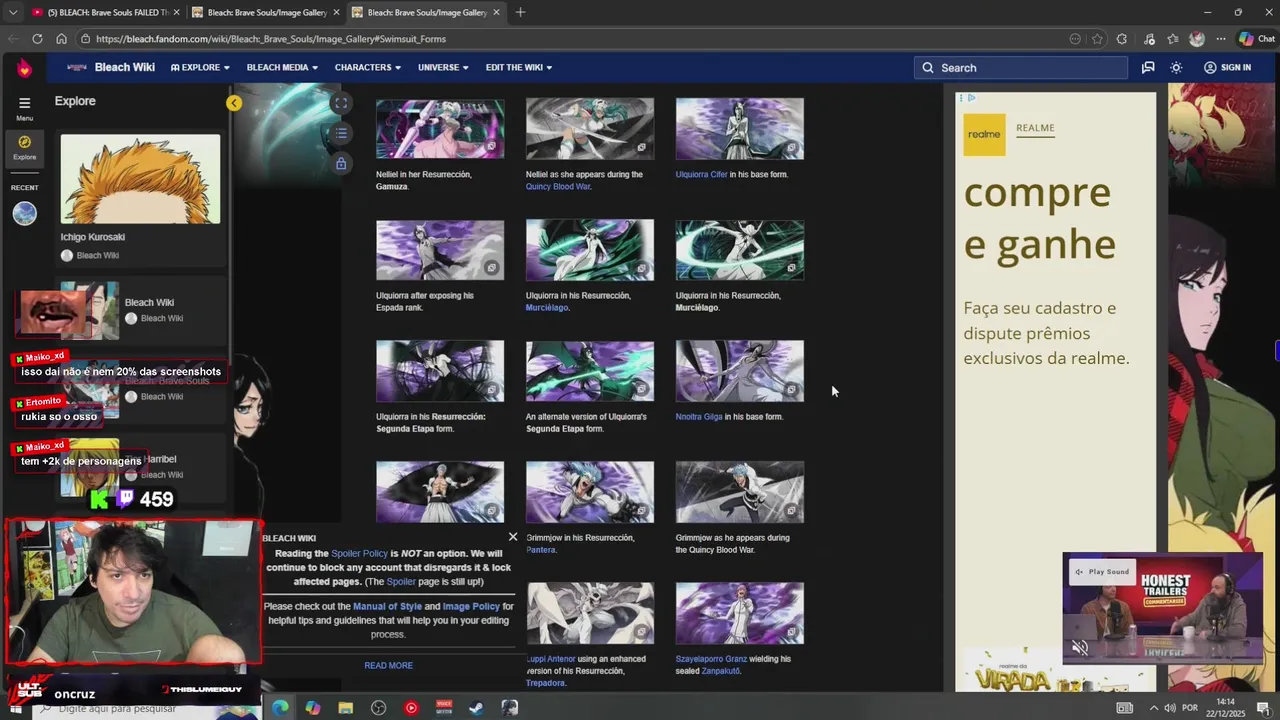Go back with browser back arrow
Screen dimensions: 1280x720
(12, 39)
